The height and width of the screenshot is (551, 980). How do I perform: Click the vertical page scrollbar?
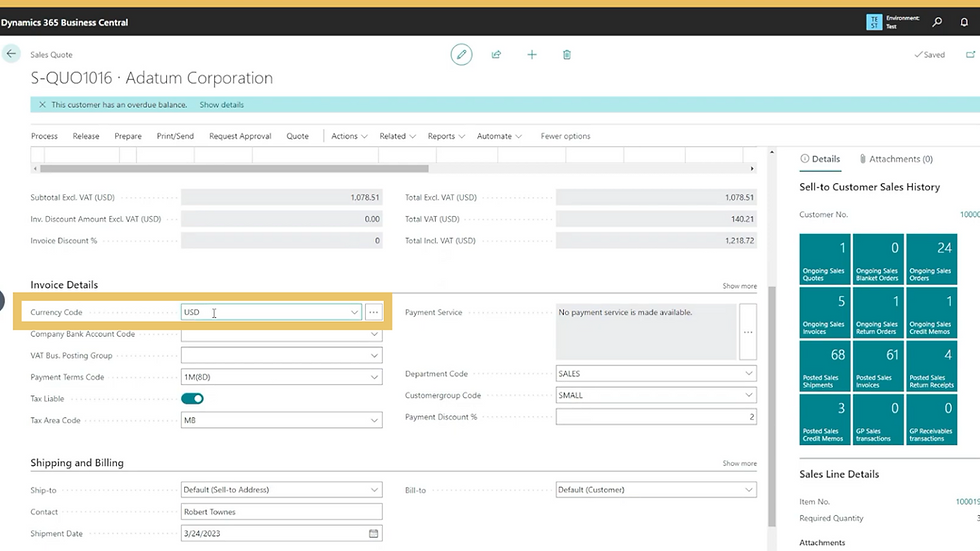772,406
